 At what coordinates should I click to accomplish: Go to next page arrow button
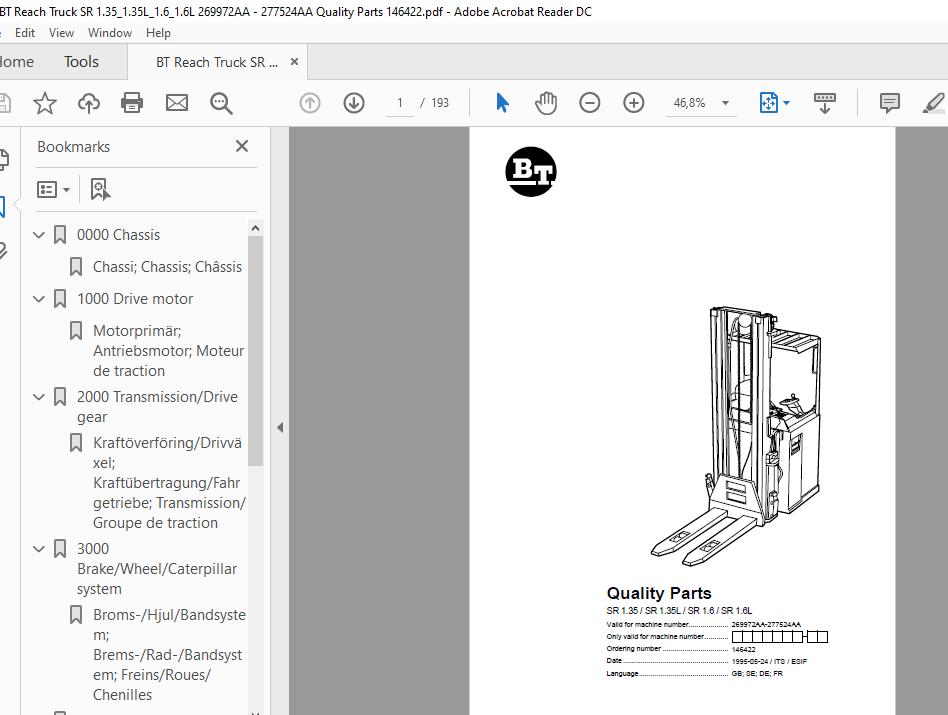point(354,103)
